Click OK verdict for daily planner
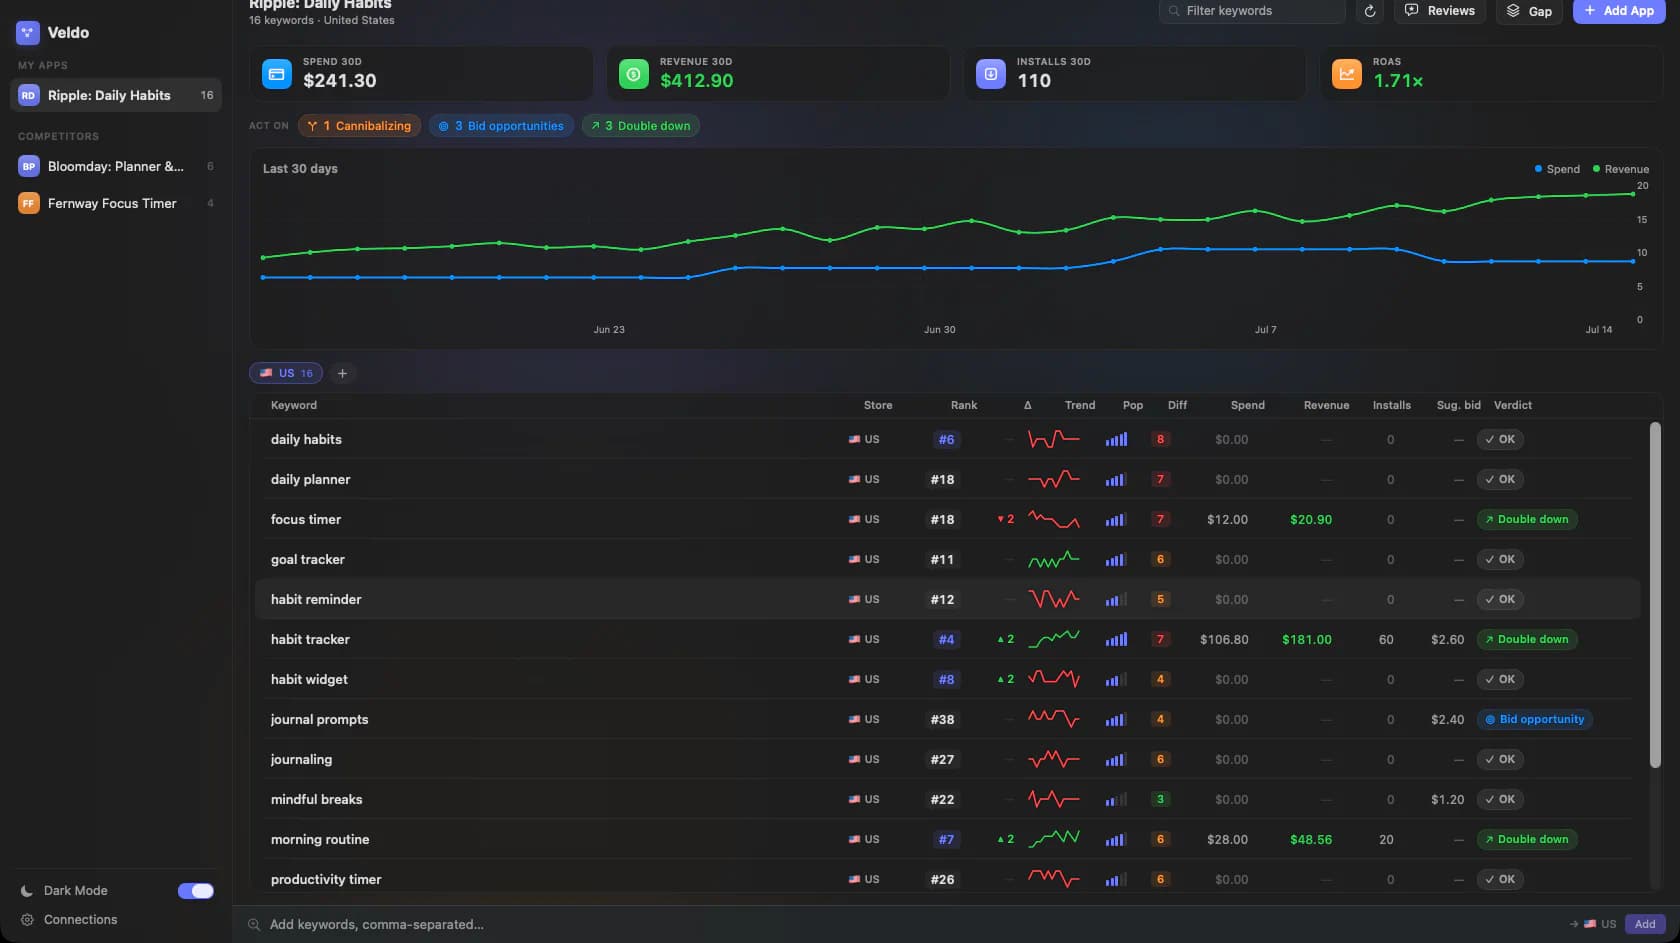Screen dimensions: 1680x943 click(1500, 479)
